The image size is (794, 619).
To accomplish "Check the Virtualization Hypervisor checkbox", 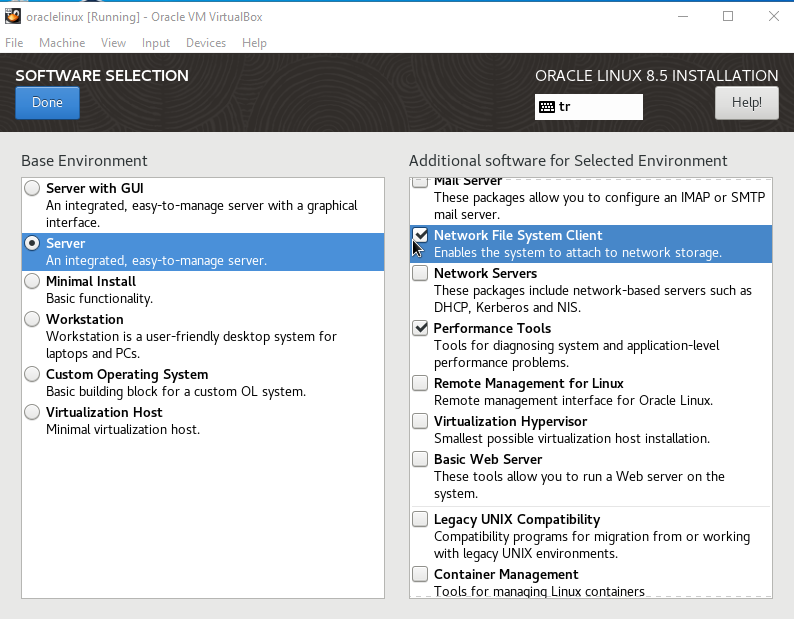I will click(420, 421).
